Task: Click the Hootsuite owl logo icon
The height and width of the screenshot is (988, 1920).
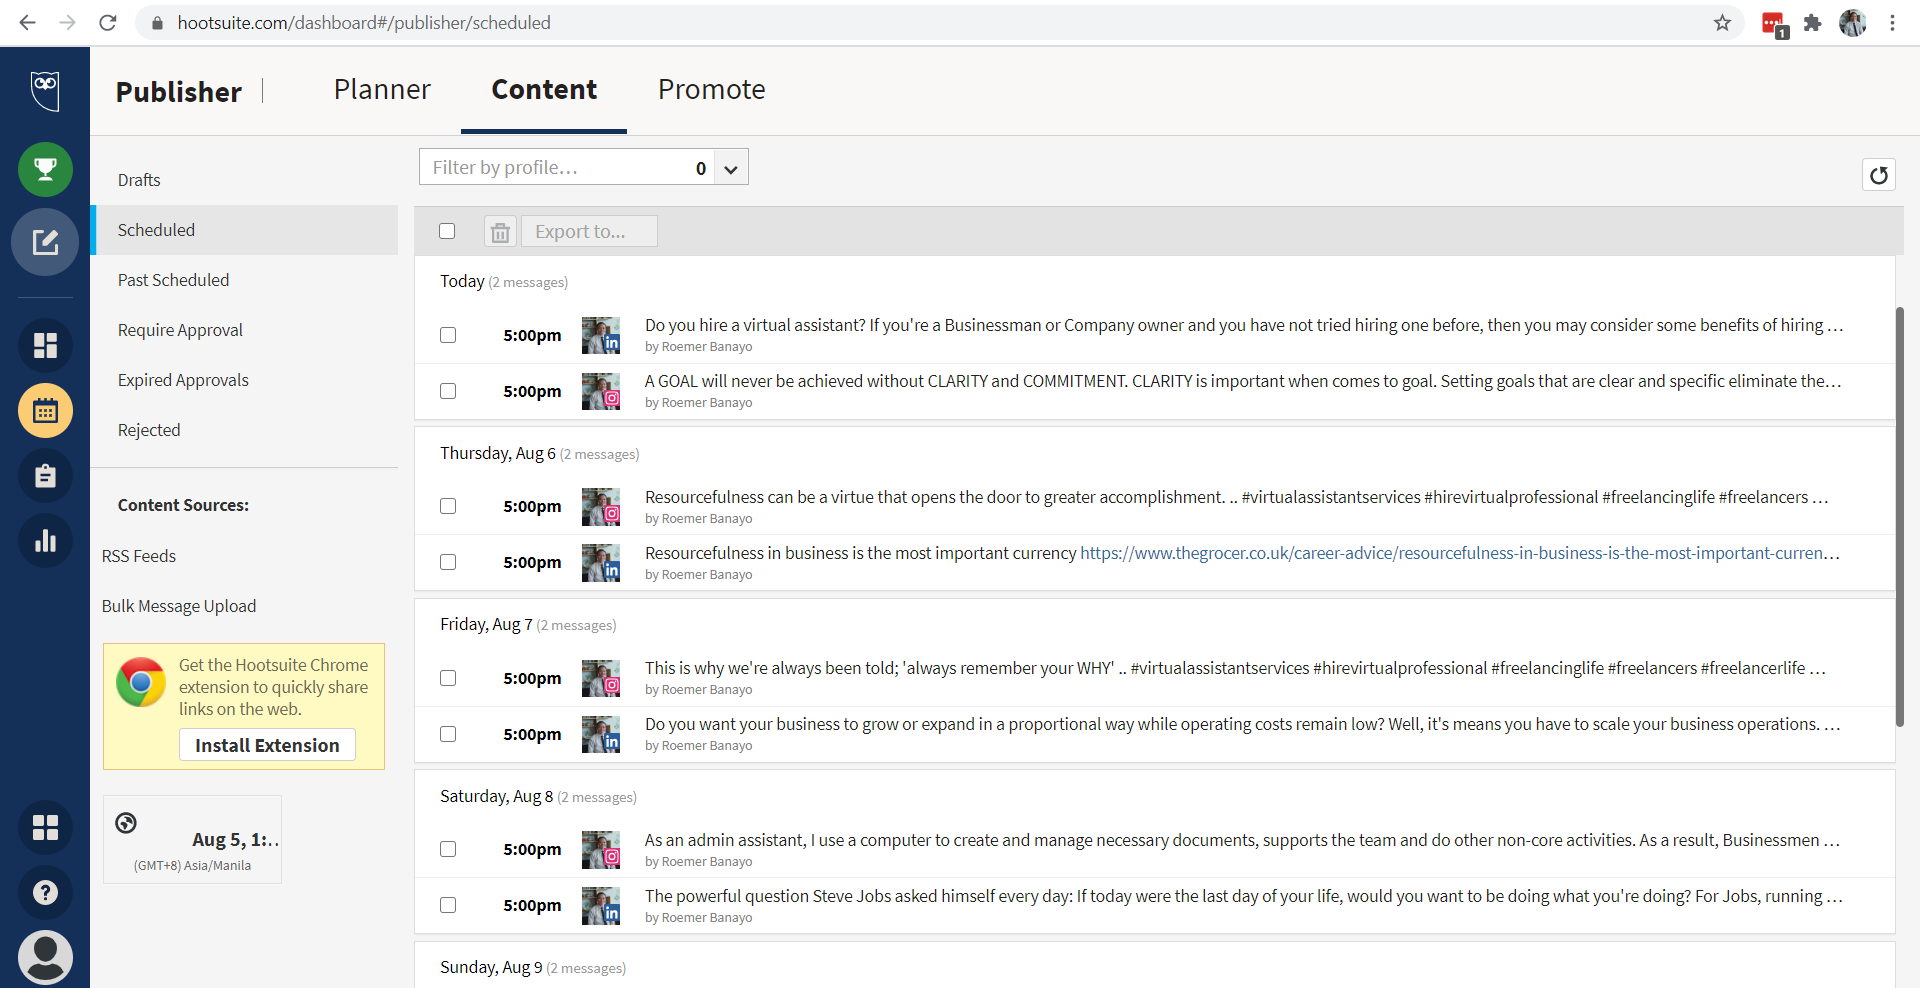Action: click(45, 91)
